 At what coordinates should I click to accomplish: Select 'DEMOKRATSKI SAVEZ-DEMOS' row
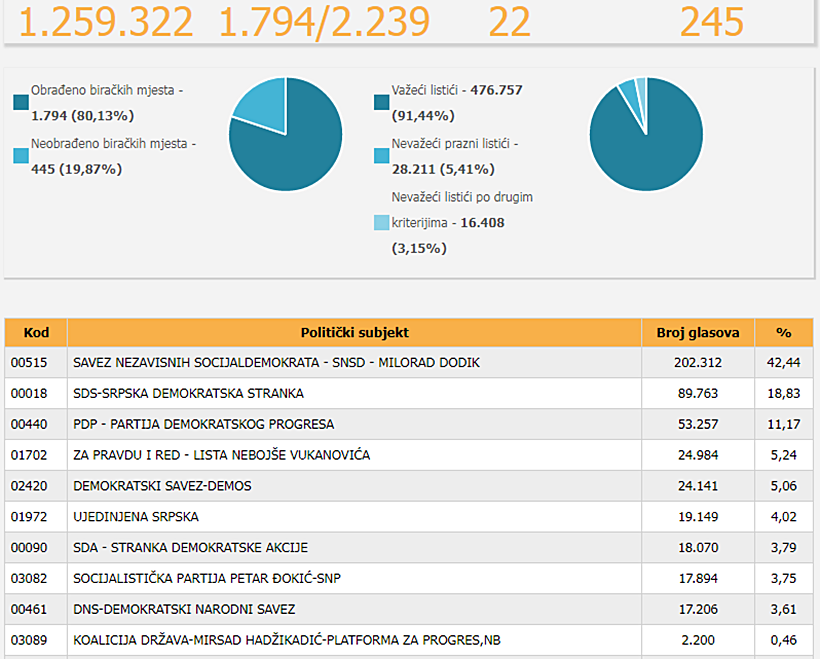[409, 486]
